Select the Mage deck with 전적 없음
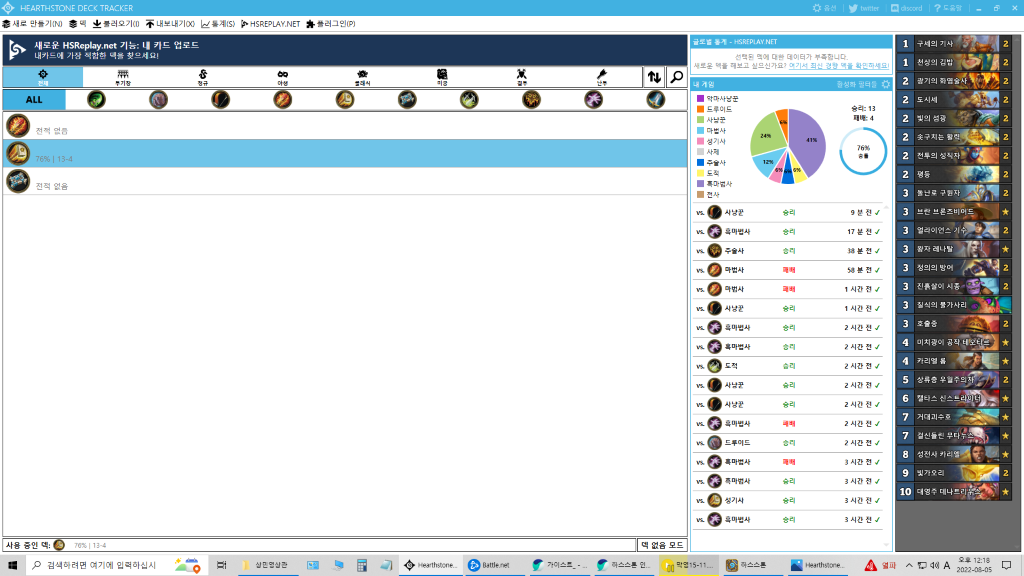The height and width of the screenshot is (576, 1024). pos(345,125)
